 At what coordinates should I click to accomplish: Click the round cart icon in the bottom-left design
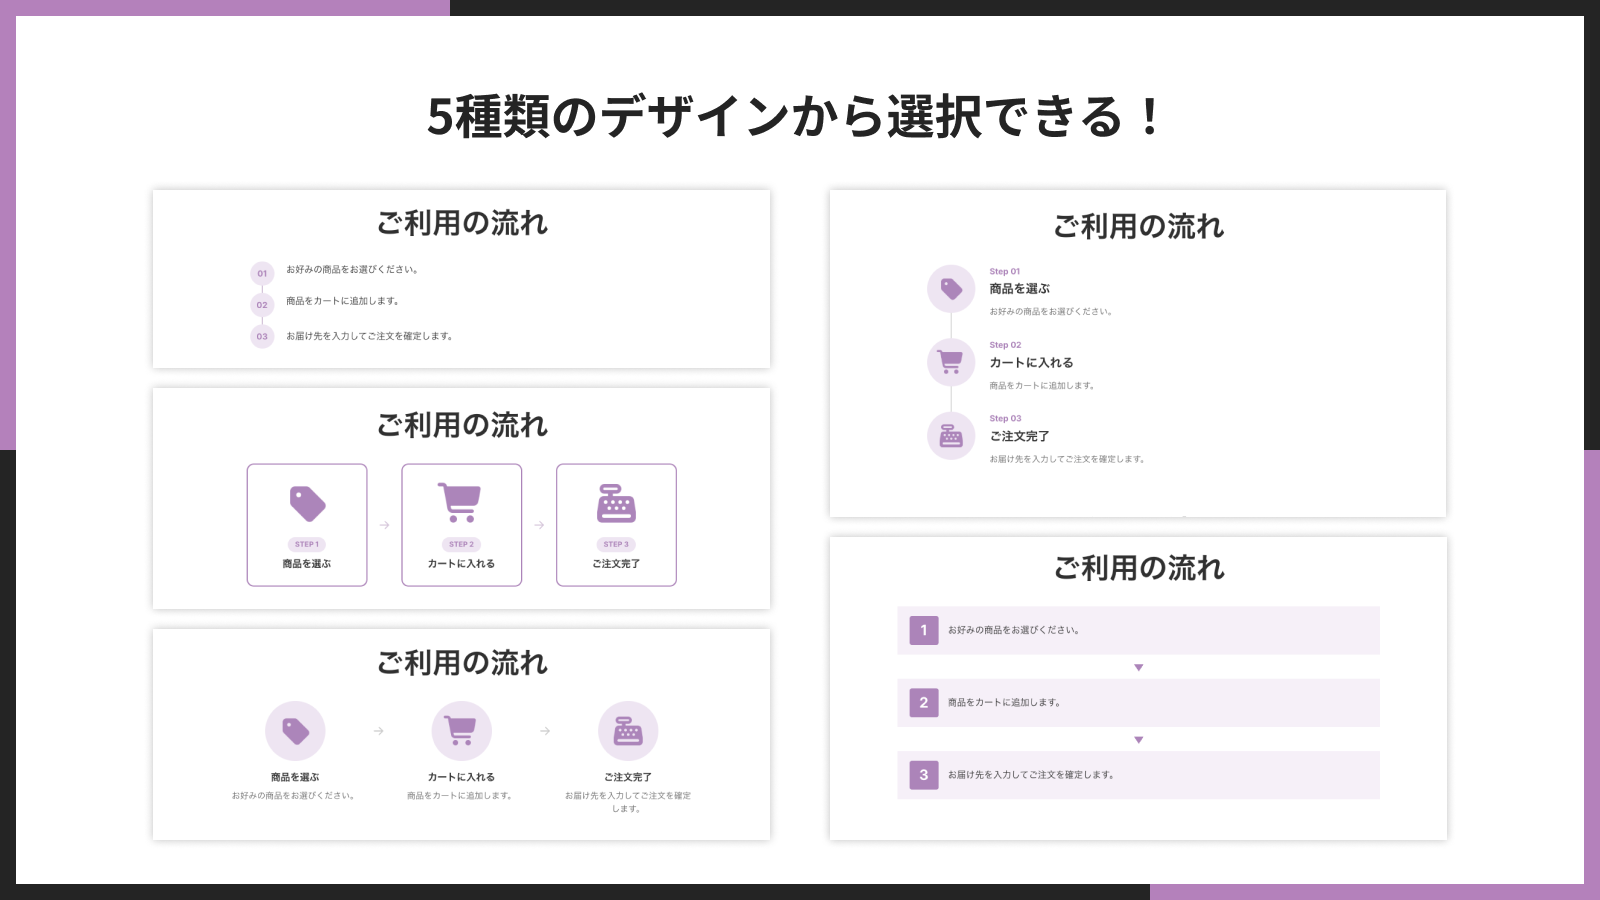pos(461,731)
